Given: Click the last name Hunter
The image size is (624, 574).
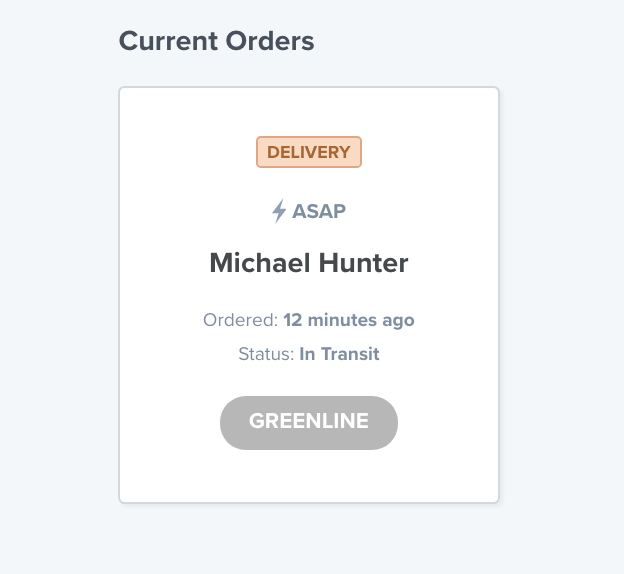Looking at the screenshot, I should point(363,263).
